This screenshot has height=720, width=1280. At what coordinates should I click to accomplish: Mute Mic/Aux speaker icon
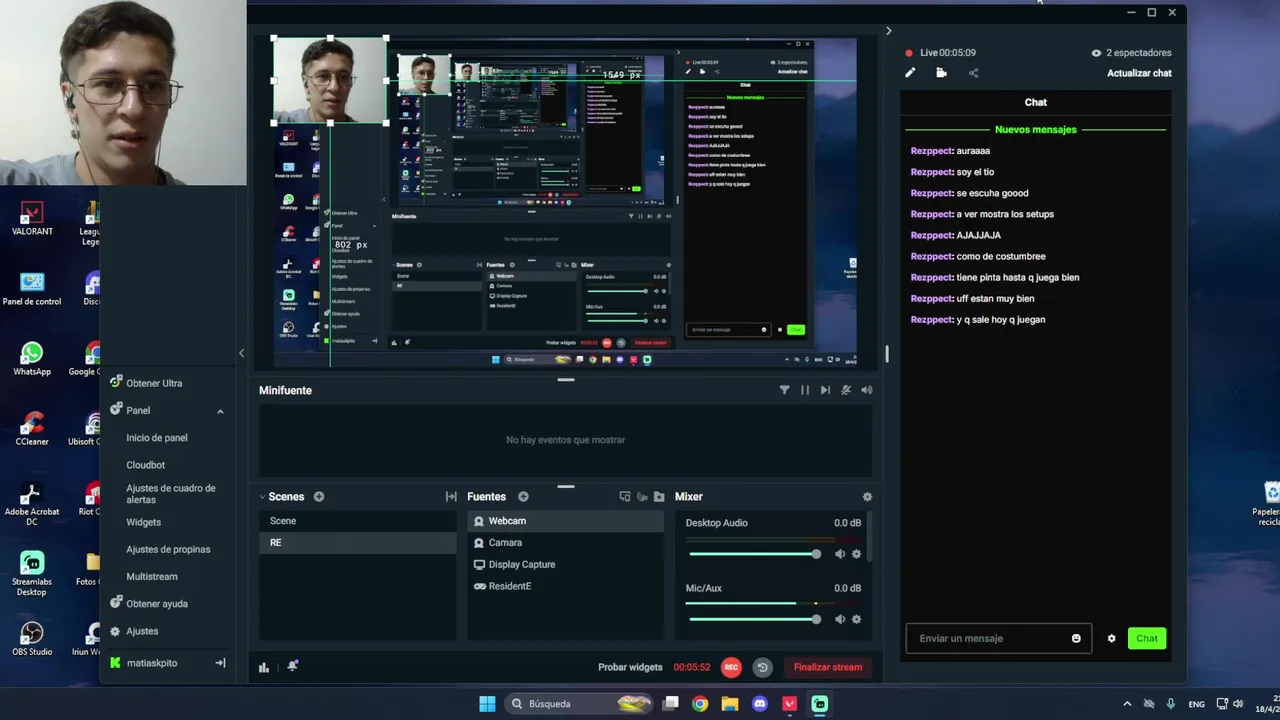(840, 619)
